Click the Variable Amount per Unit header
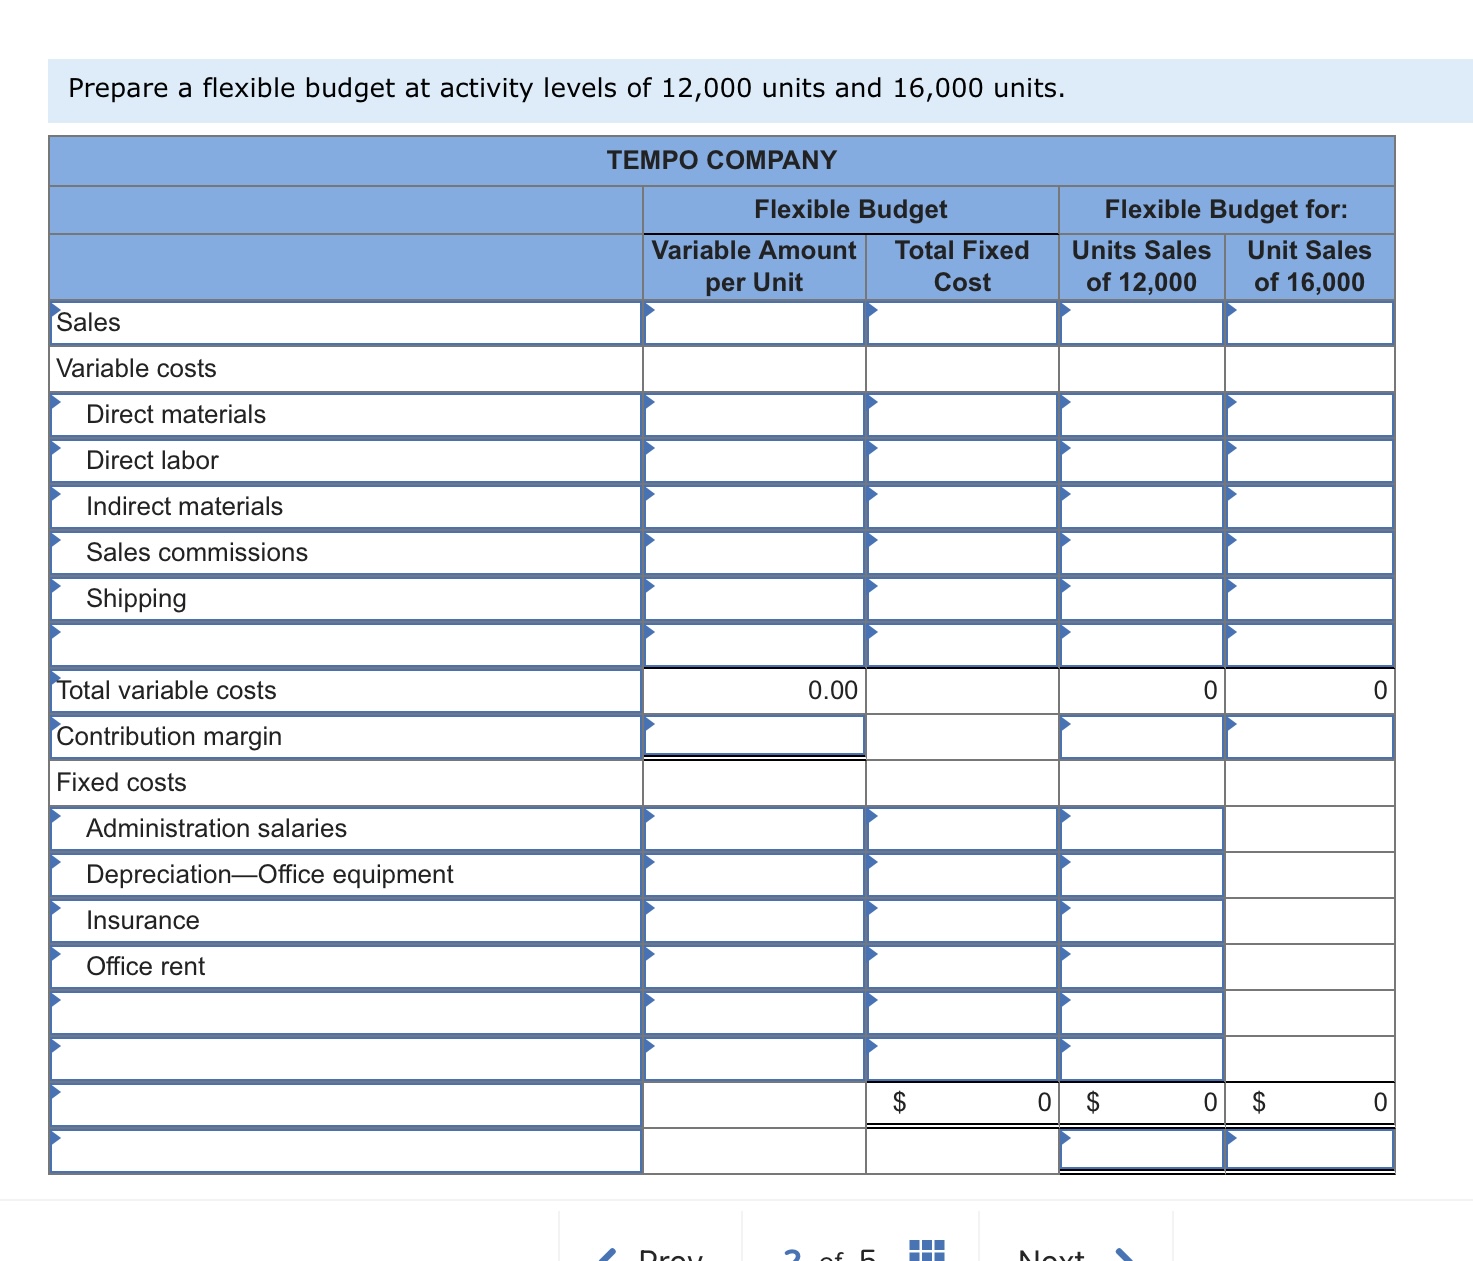1473x1261 pixels. point(754,266)
